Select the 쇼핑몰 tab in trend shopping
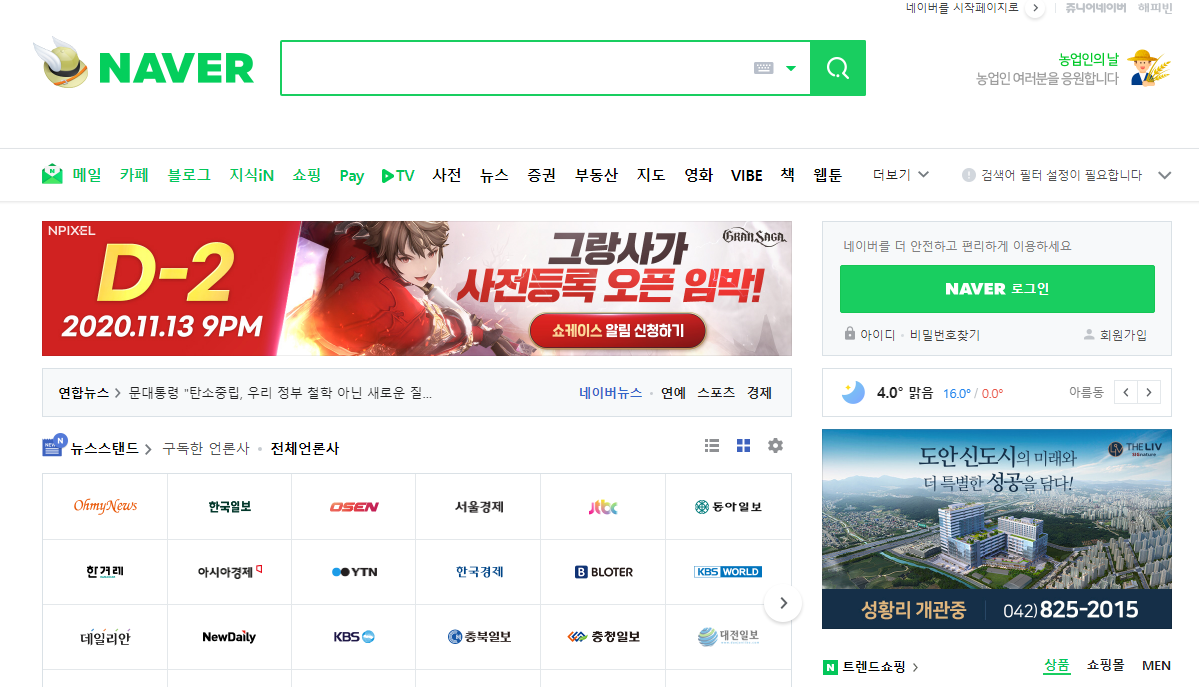Screen dimensions: 1199x687 point(1105,666)
